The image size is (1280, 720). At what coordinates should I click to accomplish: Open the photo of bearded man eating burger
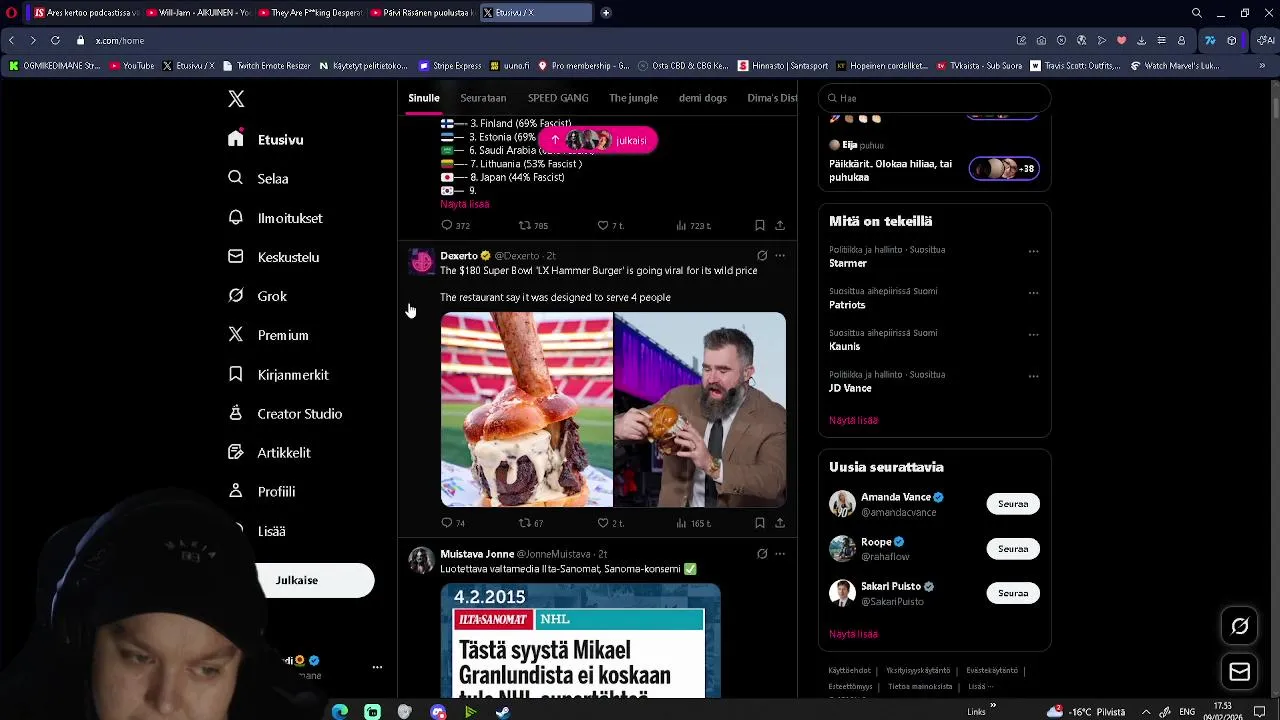pyautogui.click(x=700, y=410)
